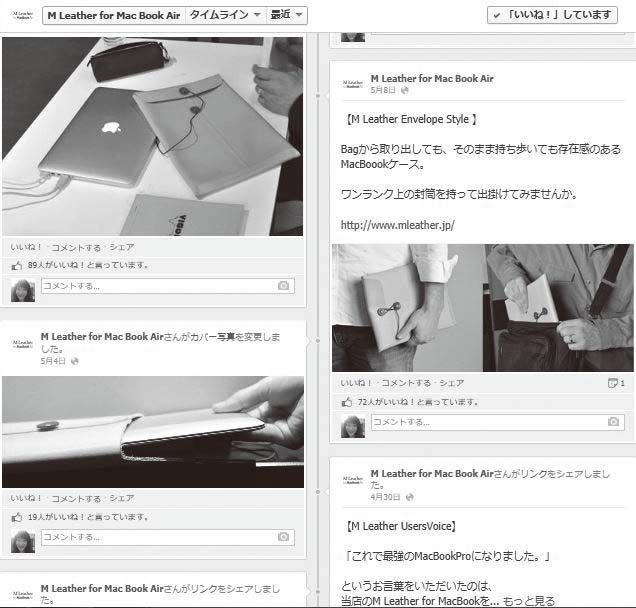Viewport: 636px width, 608px height.
Task: Click M Leather avatar on 5月8日 post
Action: 352,84
